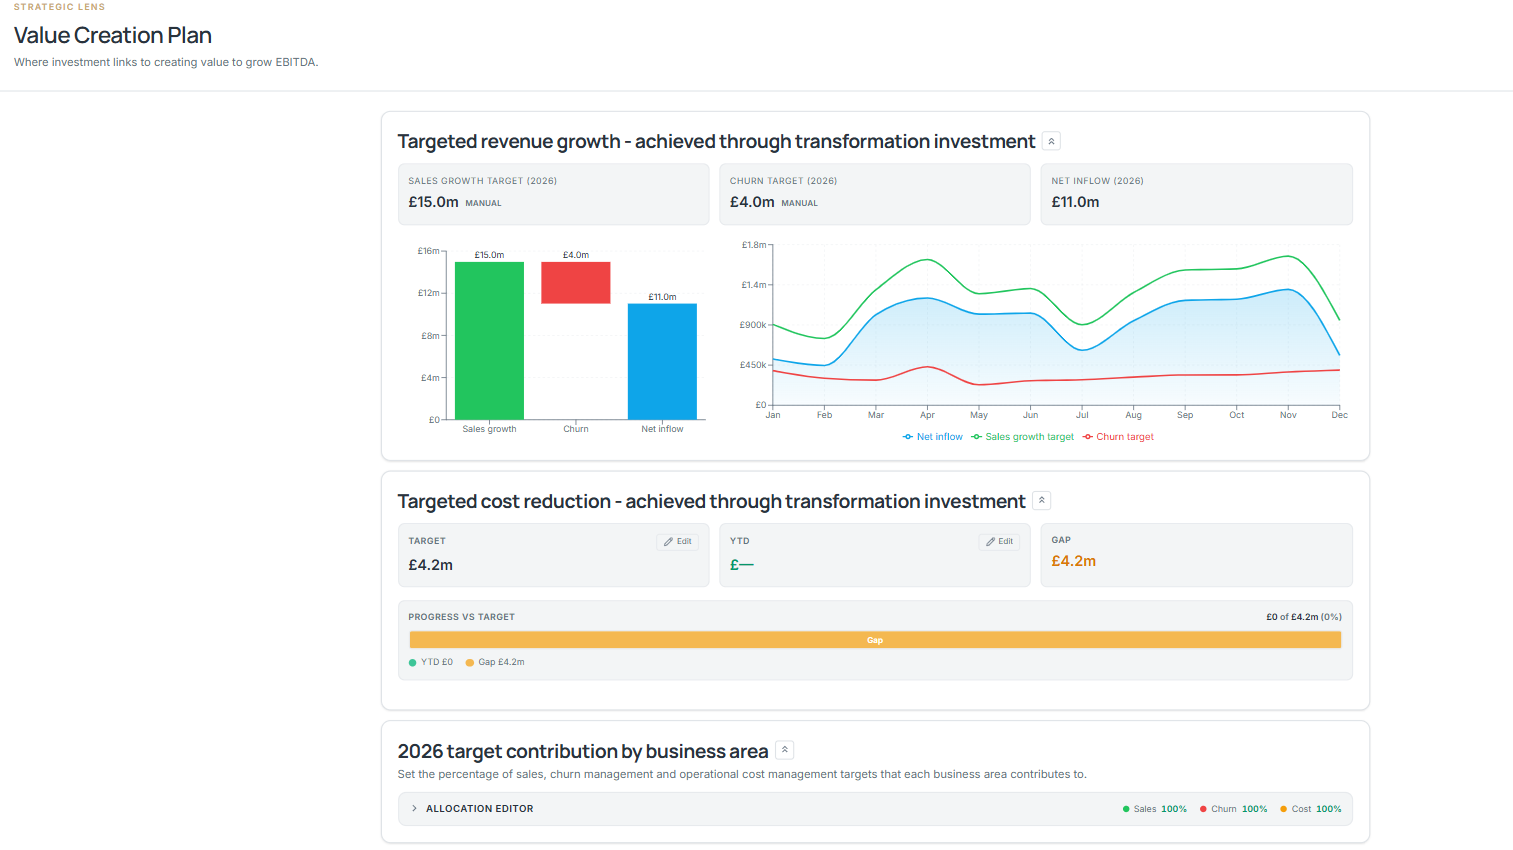Viewport: 1513px width, 850px height.
Task: Click the Apr label on the chart axis
Action: click(x=927, y=415)
